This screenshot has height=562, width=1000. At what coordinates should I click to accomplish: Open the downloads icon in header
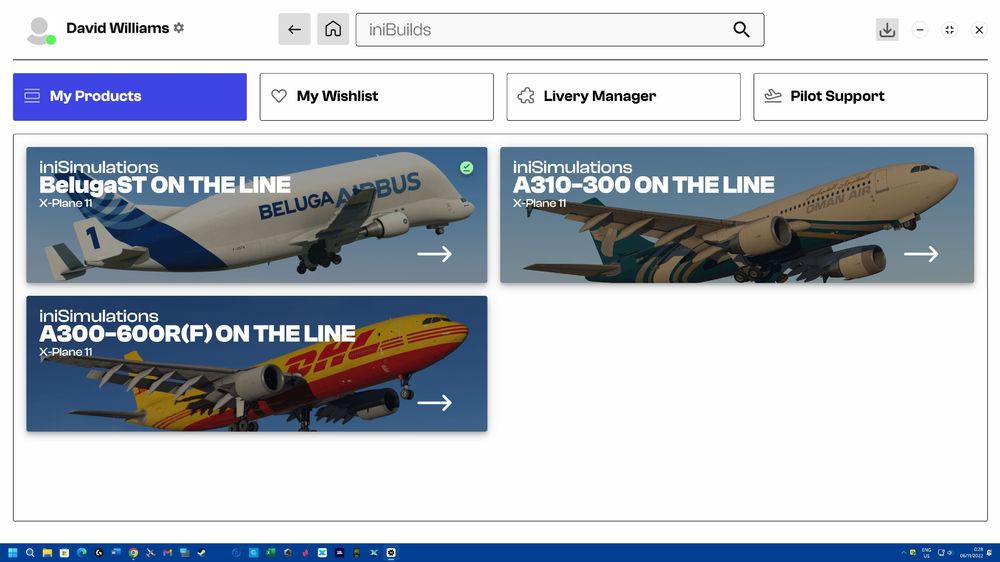(x=887, y=30)
